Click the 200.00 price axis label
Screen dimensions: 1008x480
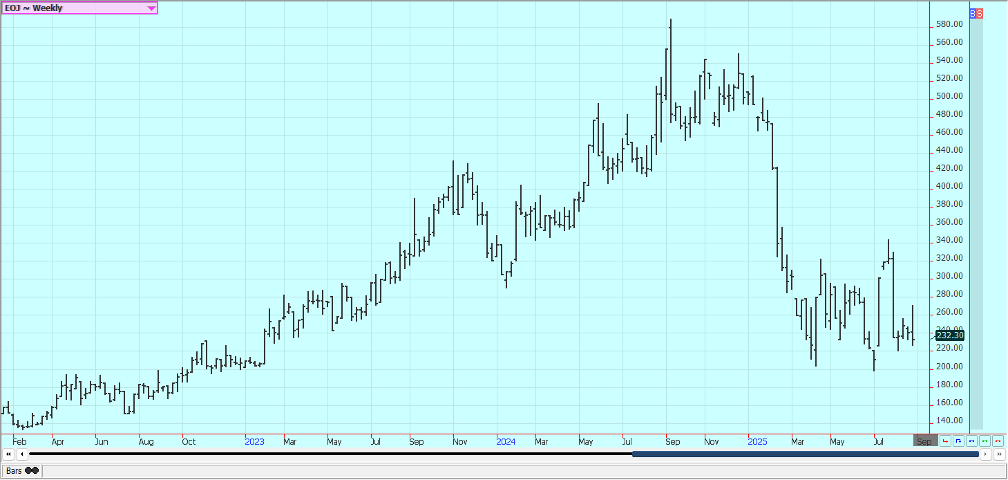950,366
